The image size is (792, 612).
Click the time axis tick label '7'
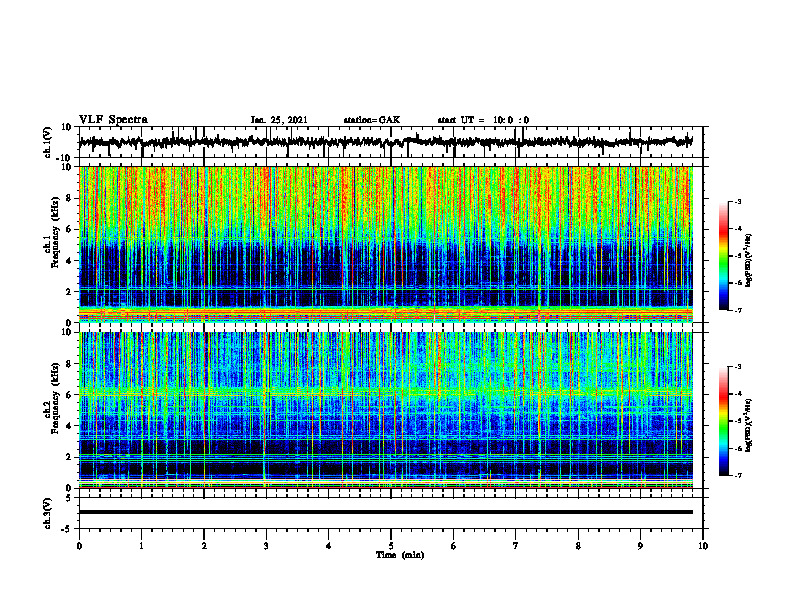click(516, 546)
